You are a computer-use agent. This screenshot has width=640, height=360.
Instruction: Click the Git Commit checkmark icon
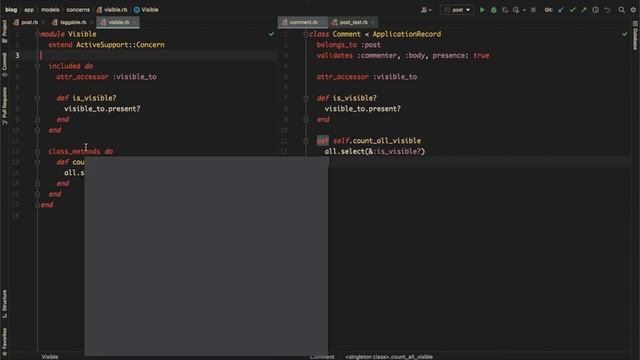point(572,10)
